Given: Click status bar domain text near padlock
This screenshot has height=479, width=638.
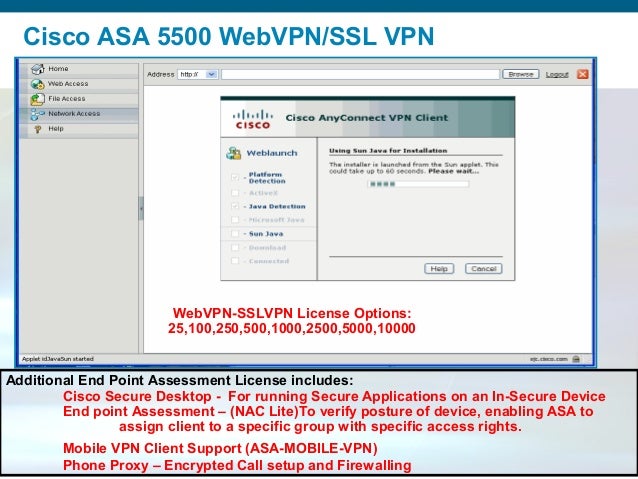Looking at the screenshot, I should pos(548,359).
